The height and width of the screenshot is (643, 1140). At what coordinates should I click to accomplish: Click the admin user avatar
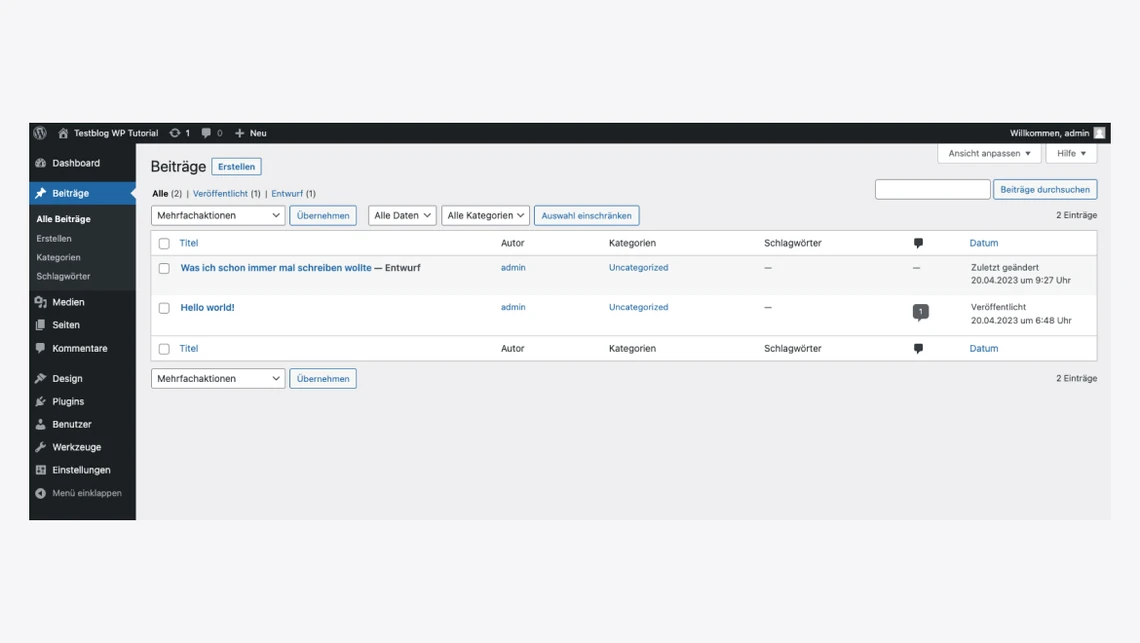tap(1099, 133)
